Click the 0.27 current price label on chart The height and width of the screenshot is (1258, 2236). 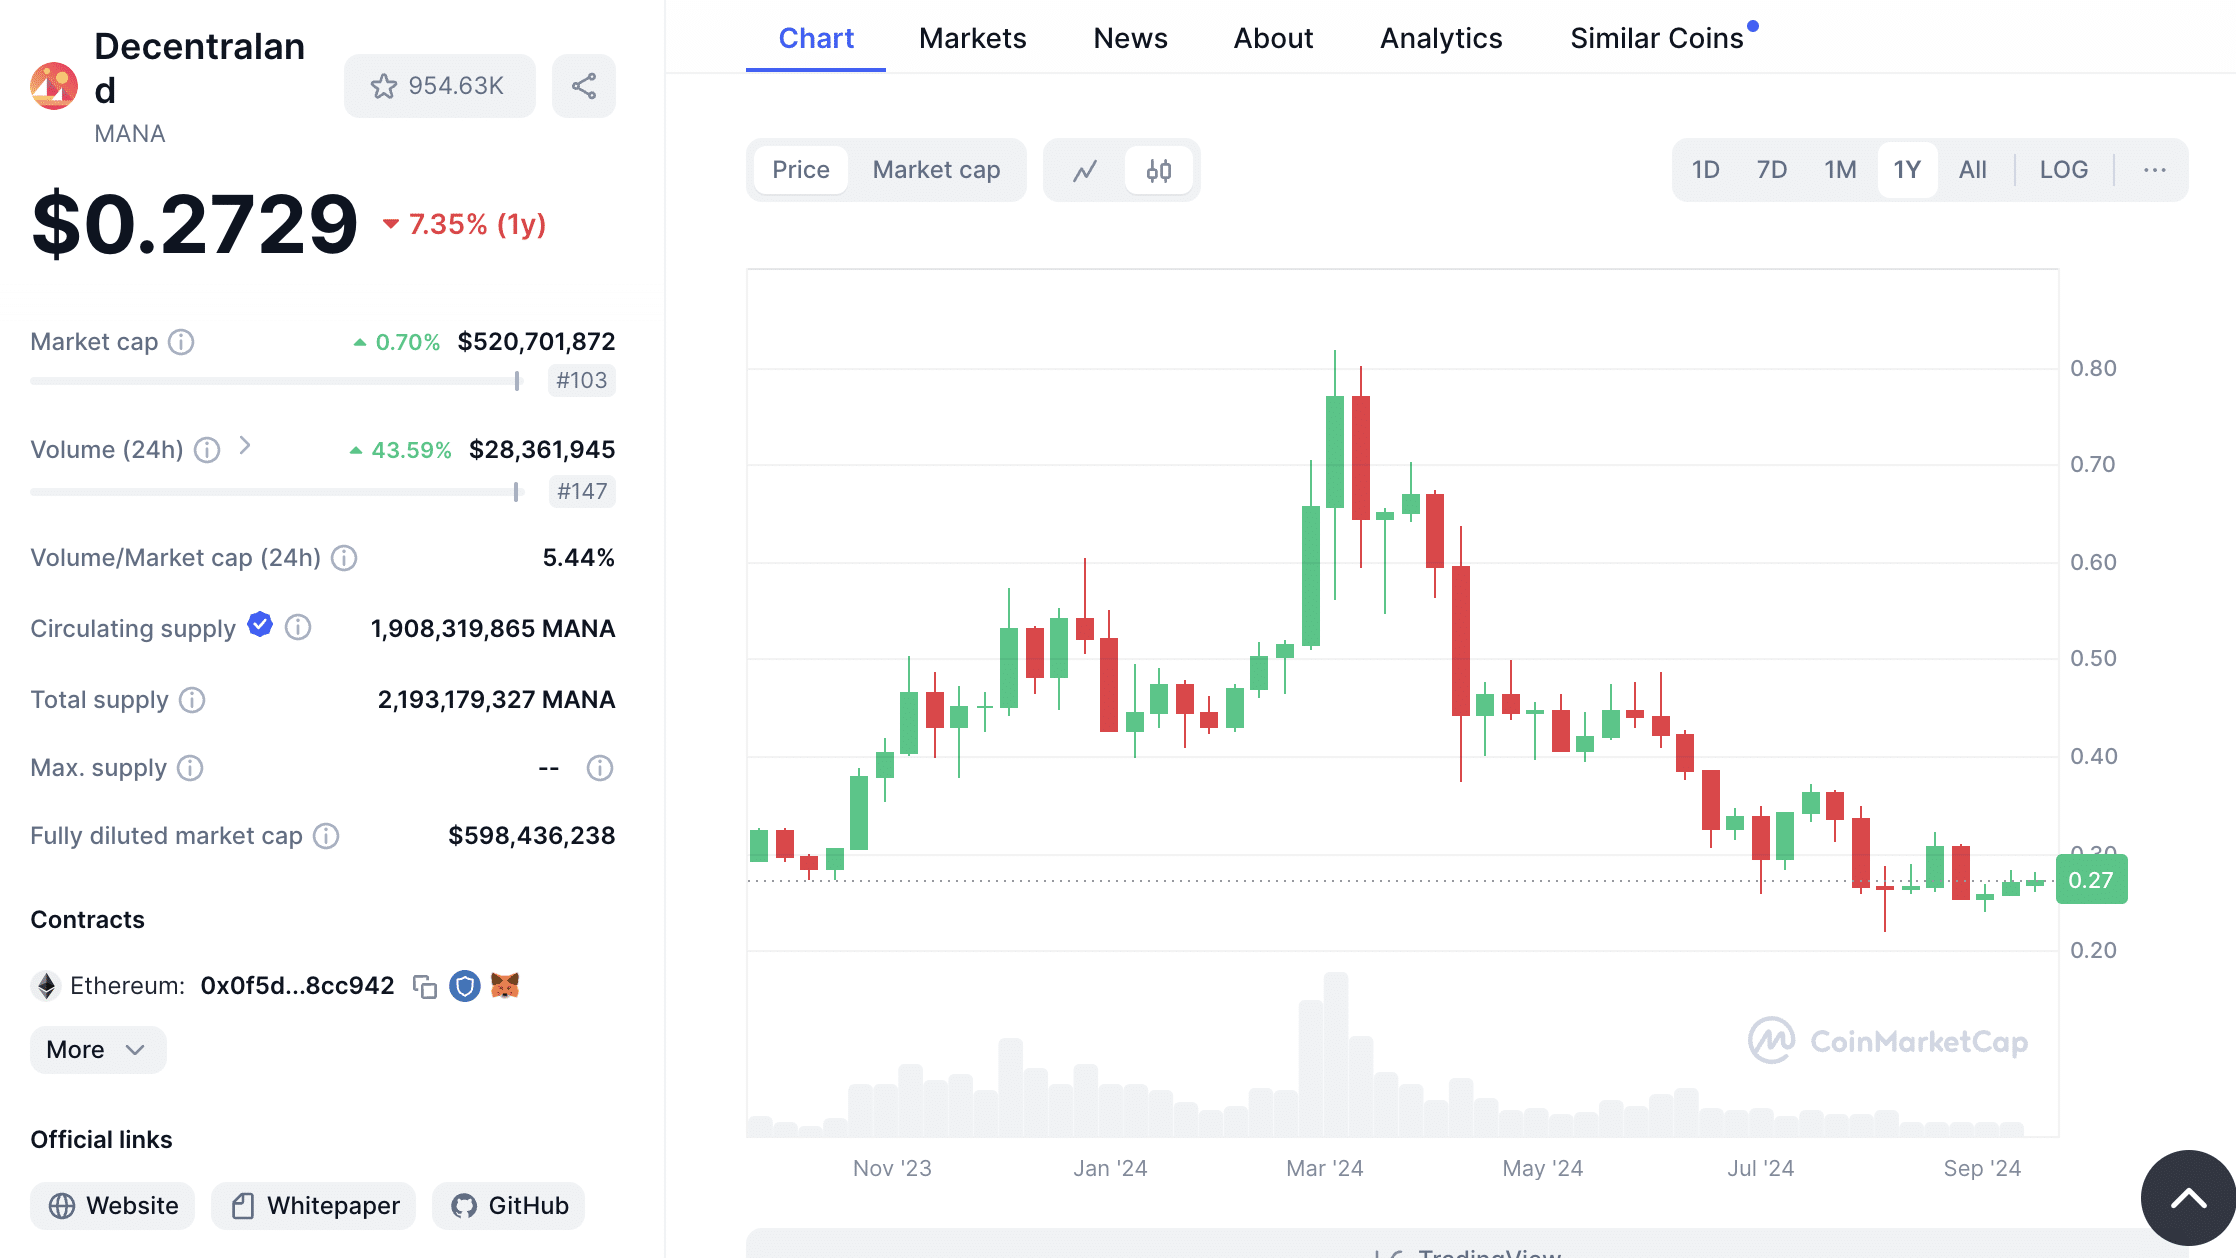coord(2091,880)
